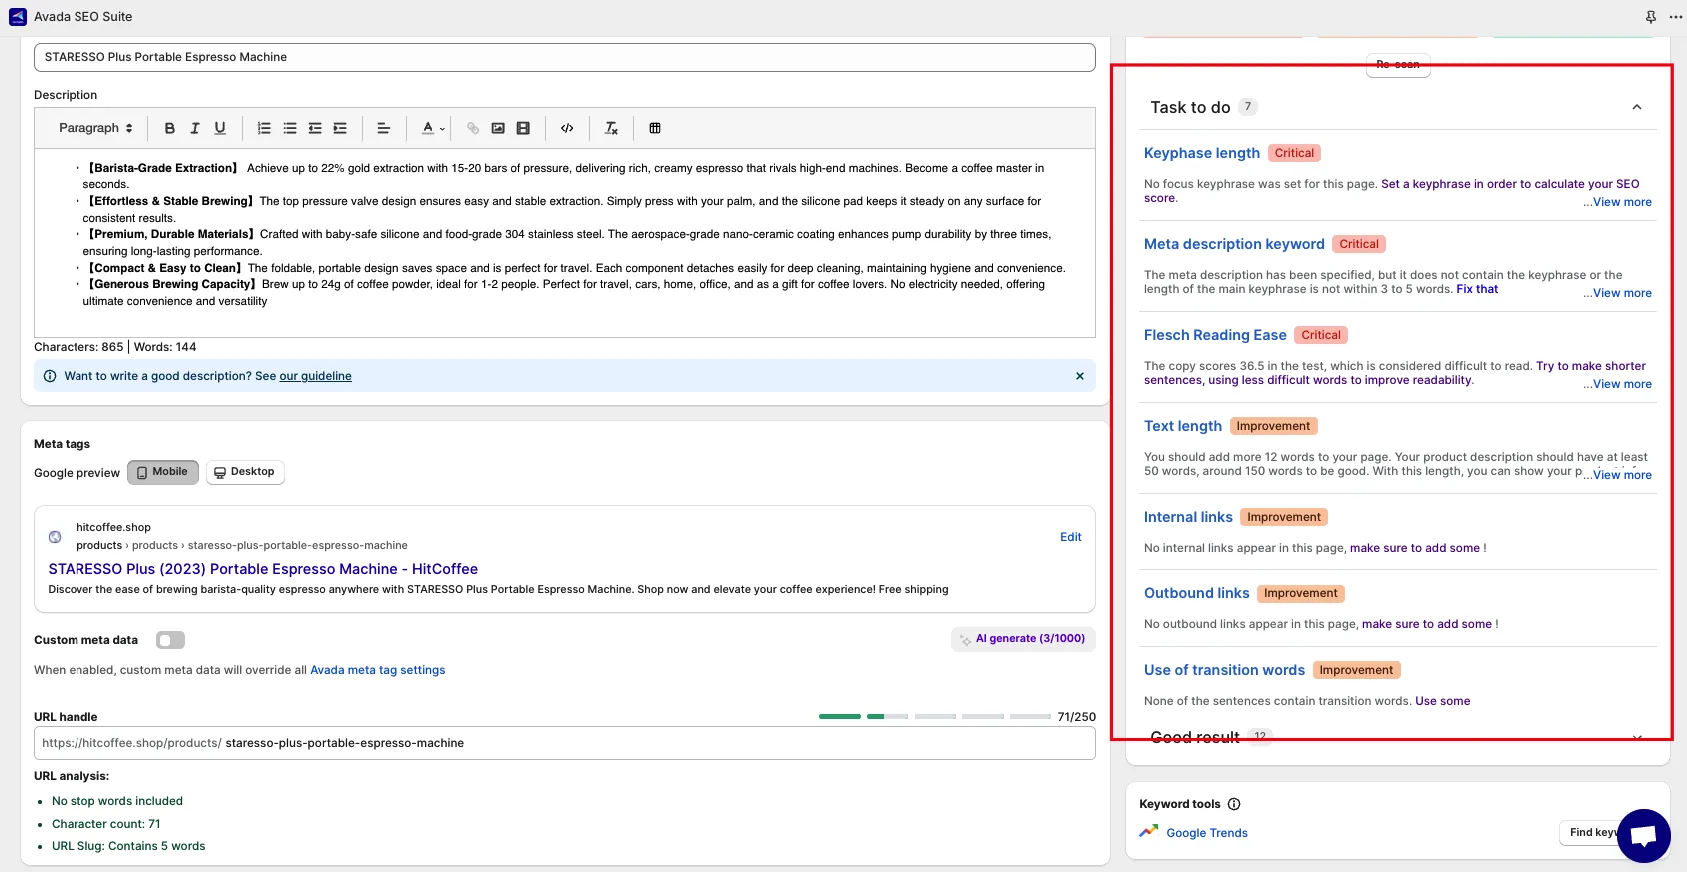Click the No stop words included line
The image size is (1687, 872).
click(117, 801)
